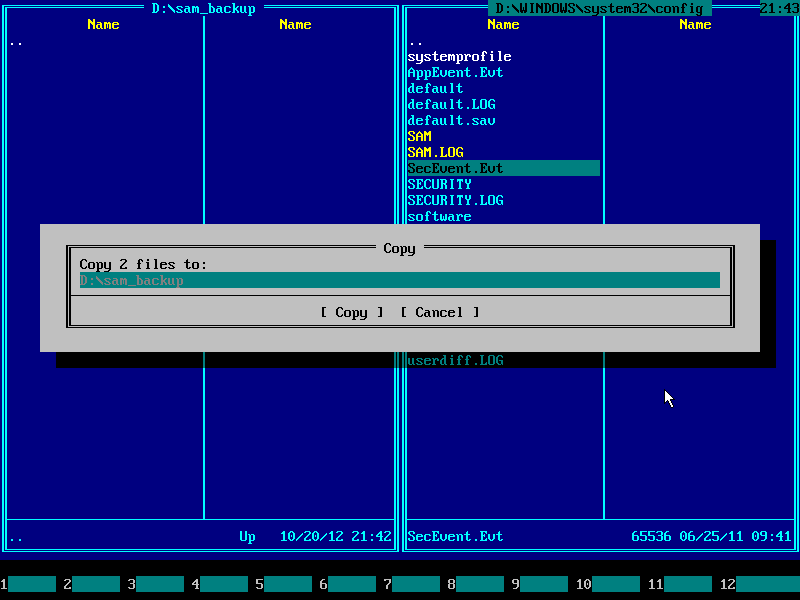Click the 65536 file size in status line
This screenshot has width=800, height=600.
tap(652, 536)
